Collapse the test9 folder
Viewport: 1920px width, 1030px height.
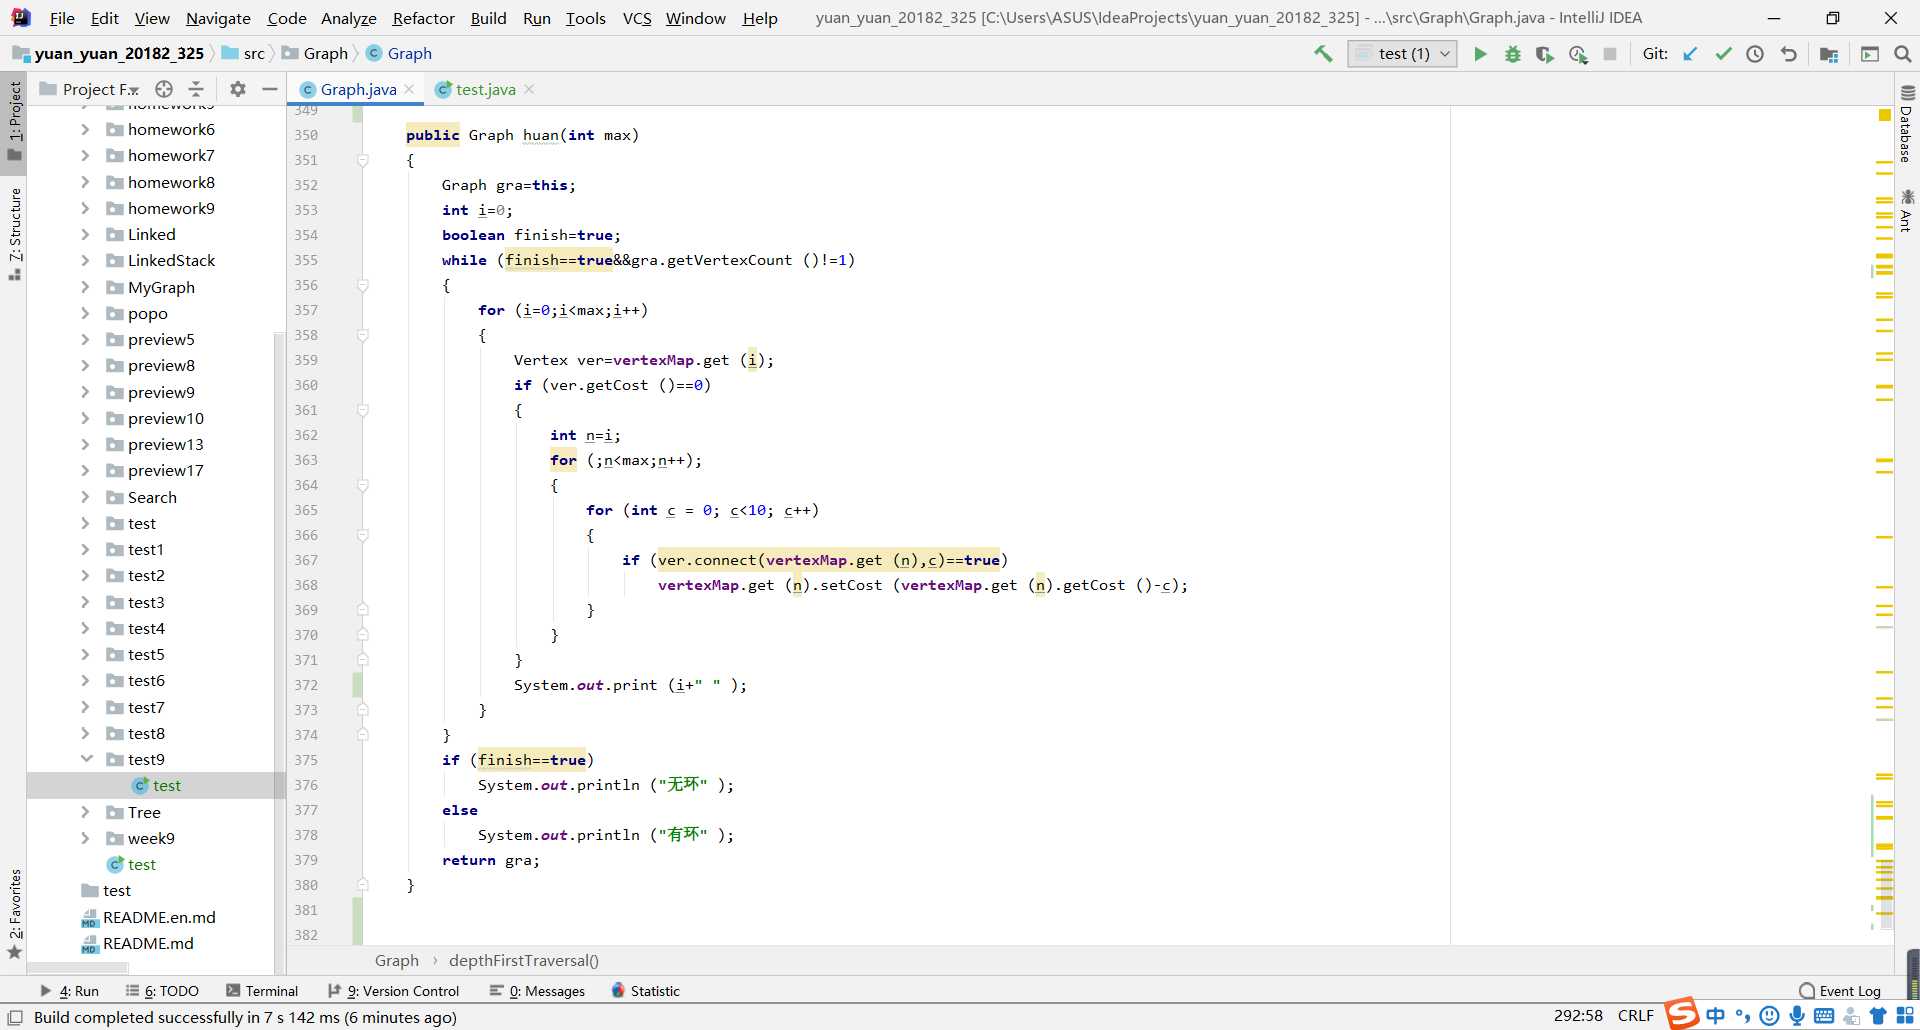(x=86, y=759)
